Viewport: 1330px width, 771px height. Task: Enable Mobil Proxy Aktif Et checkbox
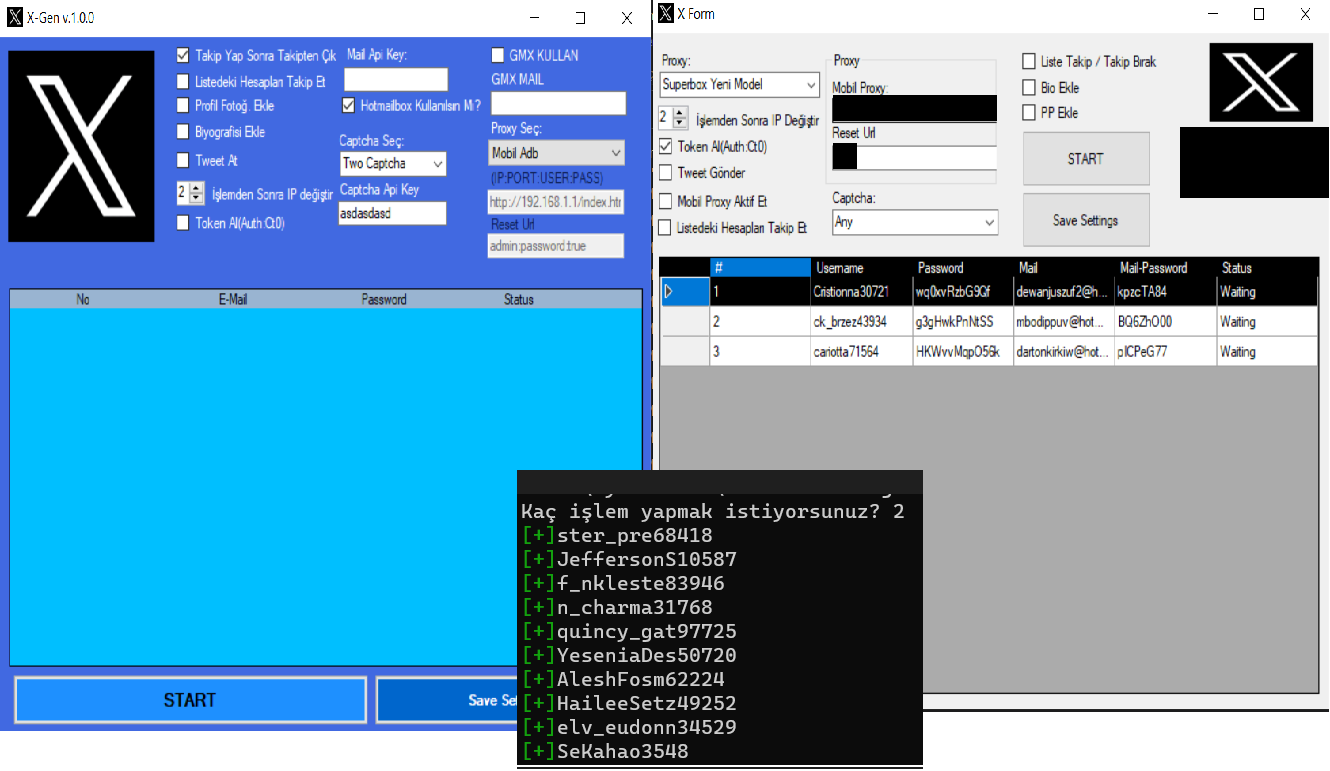point(666,202)
